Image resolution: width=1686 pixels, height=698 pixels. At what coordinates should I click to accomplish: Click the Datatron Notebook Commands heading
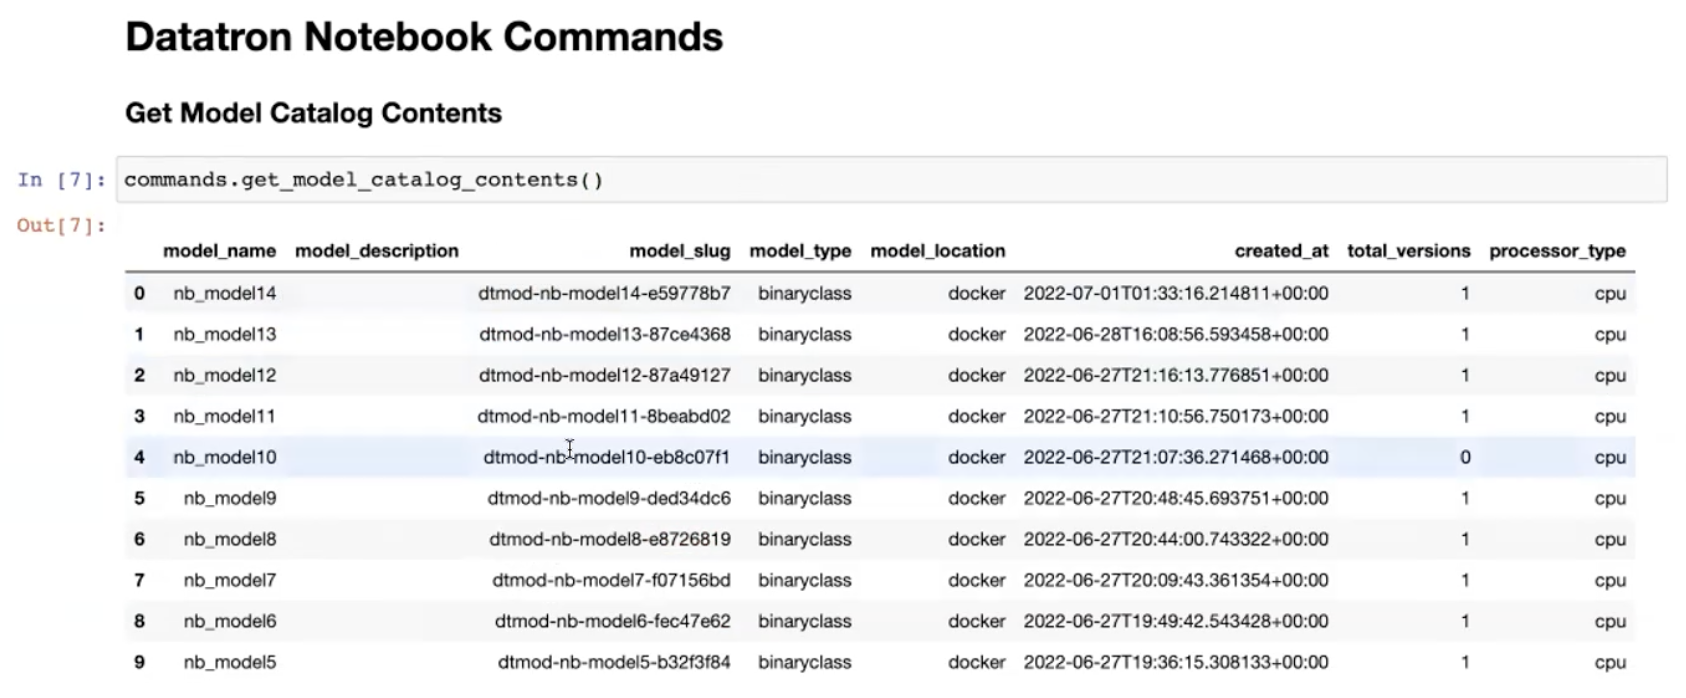(x=424, y=37)
